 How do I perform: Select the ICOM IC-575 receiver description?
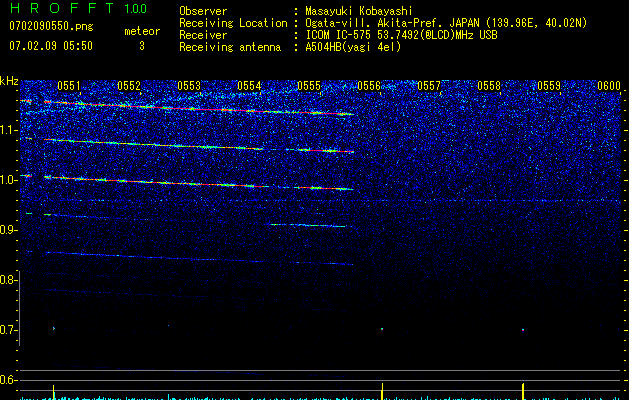[401, 35]
